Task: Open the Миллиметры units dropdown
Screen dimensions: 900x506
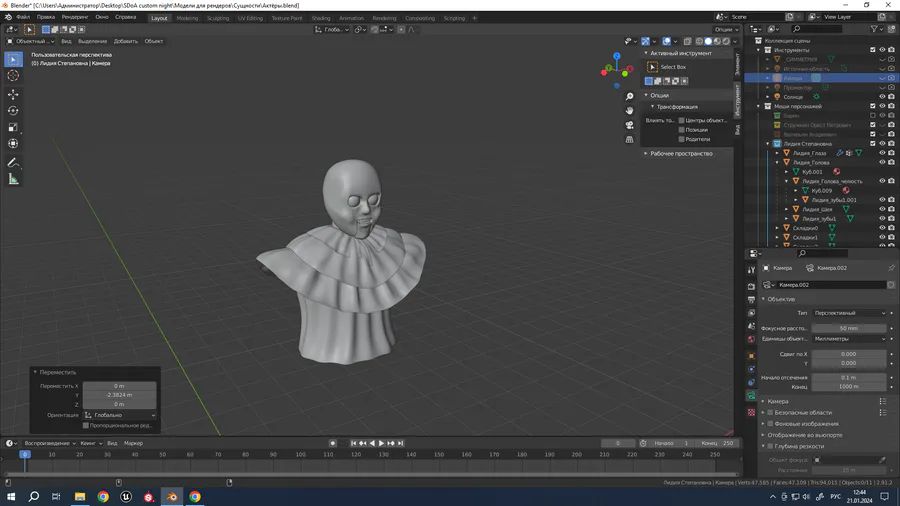Action: click(x=849, y=339)
